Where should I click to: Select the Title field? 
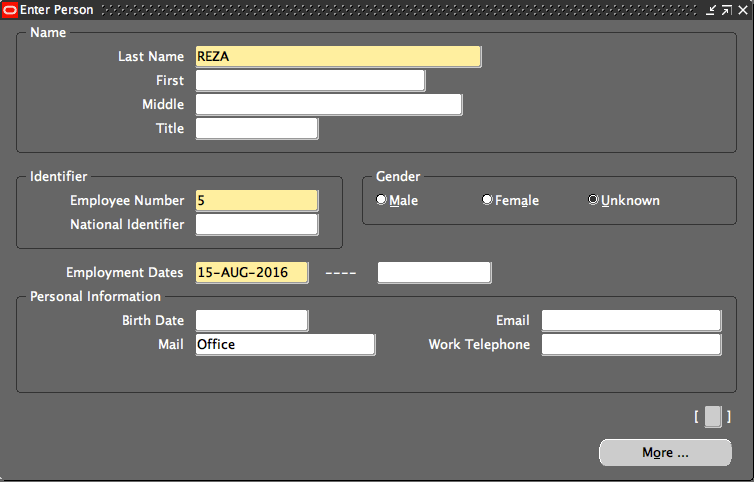256,129
